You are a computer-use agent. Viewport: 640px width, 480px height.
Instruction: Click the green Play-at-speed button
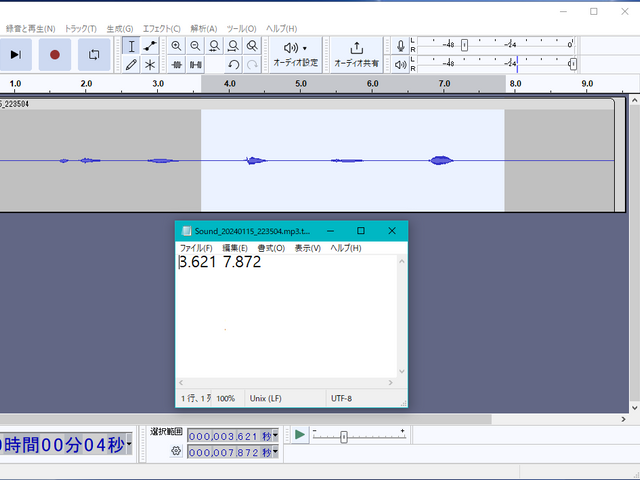tap(300, 435)
